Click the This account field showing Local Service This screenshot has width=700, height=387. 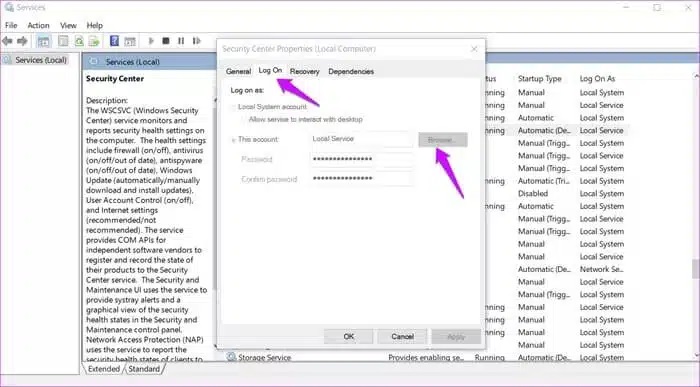coord(361,139)
